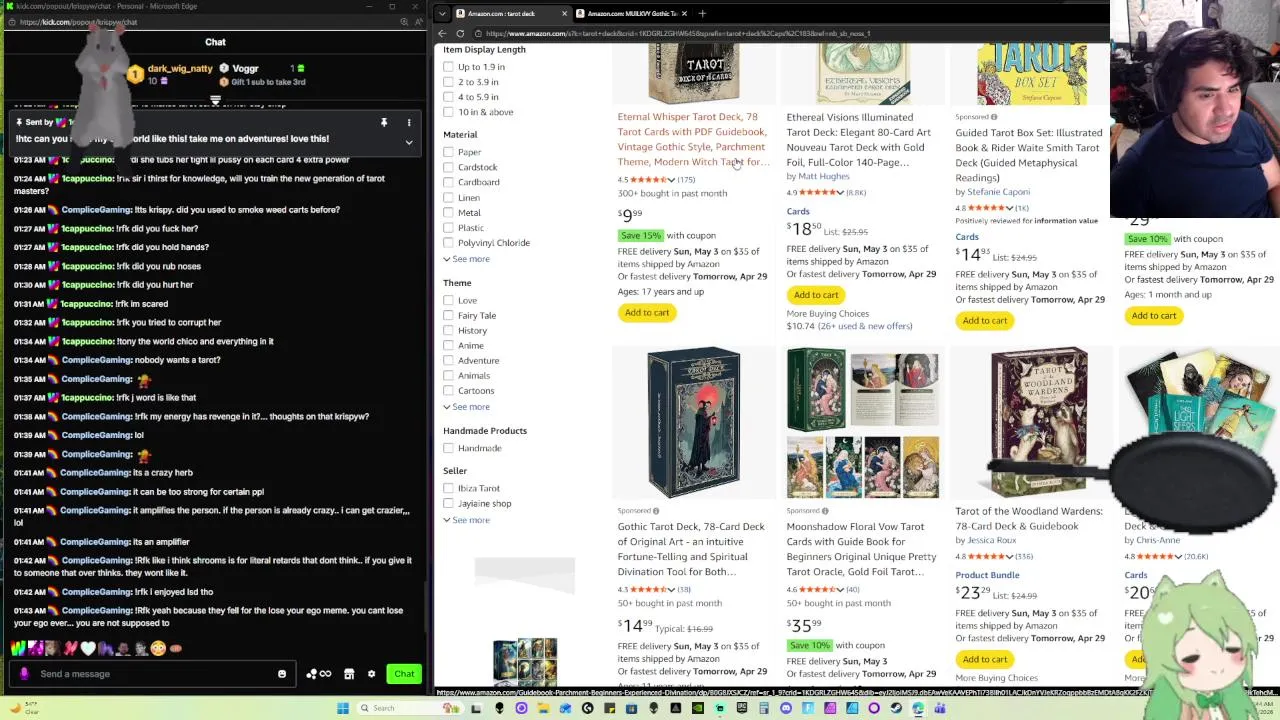Image resolution: width=1280 pixels, height=720 pixels.
Task: Open Microsoft Edge from the taskbar
Action: [918, 708]
